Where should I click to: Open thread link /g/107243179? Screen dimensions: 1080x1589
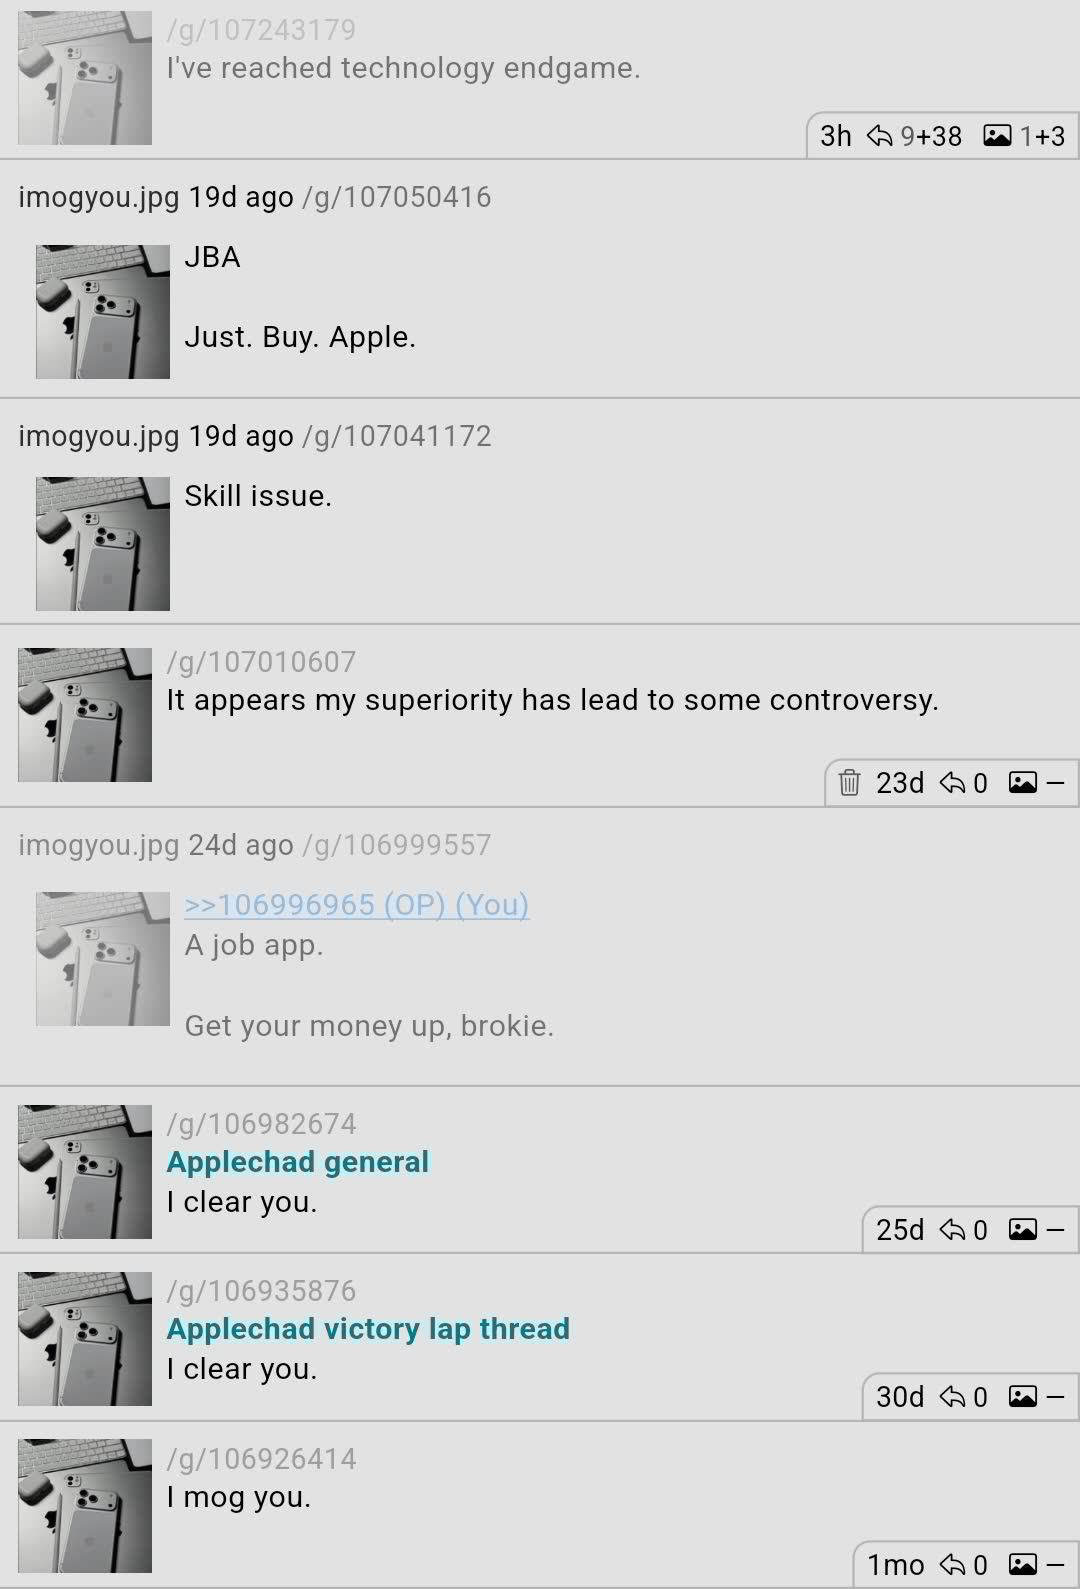[261, 30]
